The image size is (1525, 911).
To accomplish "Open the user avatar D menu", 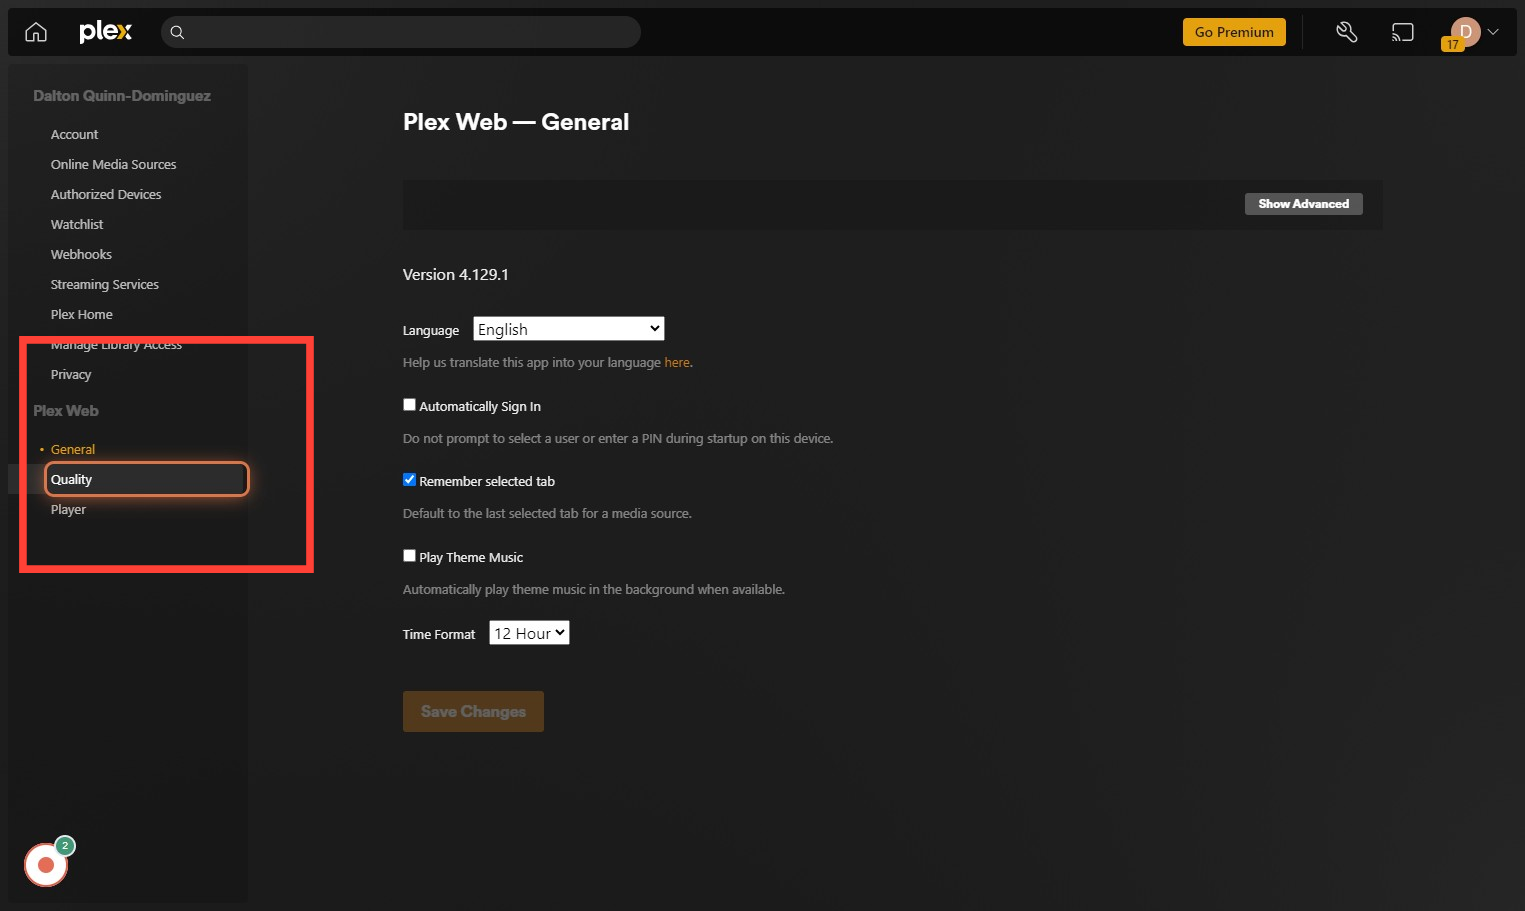I will click(1465, 31).
